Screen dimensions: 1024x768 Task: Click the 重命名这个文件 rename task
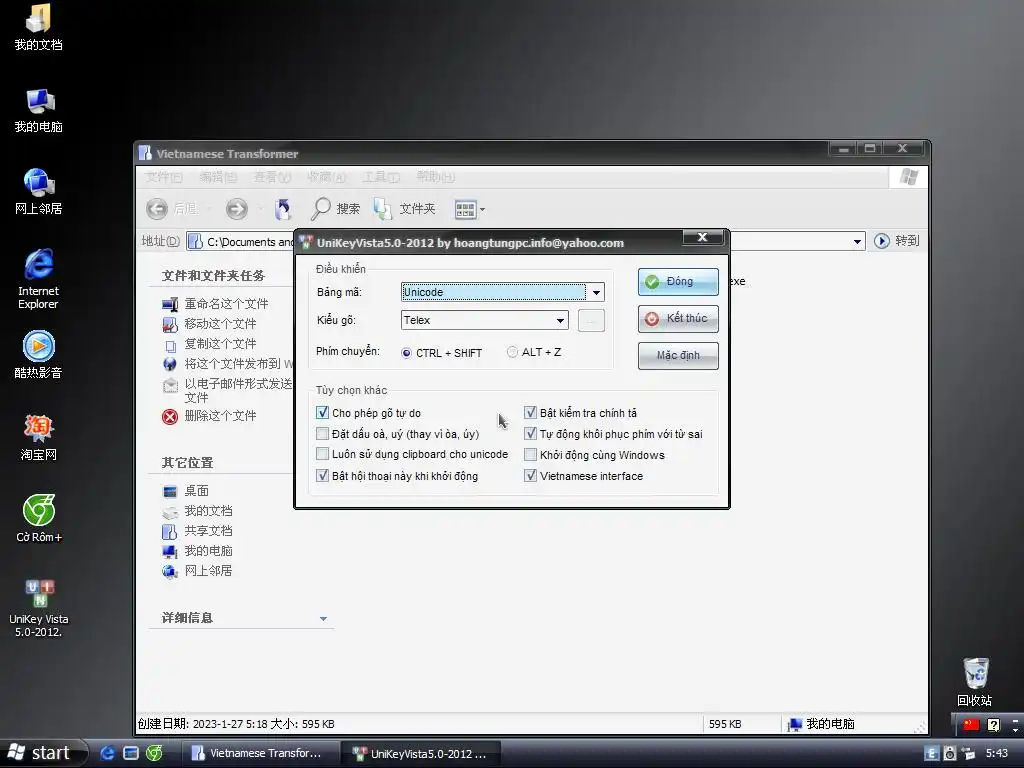click(x=216, y=304)
